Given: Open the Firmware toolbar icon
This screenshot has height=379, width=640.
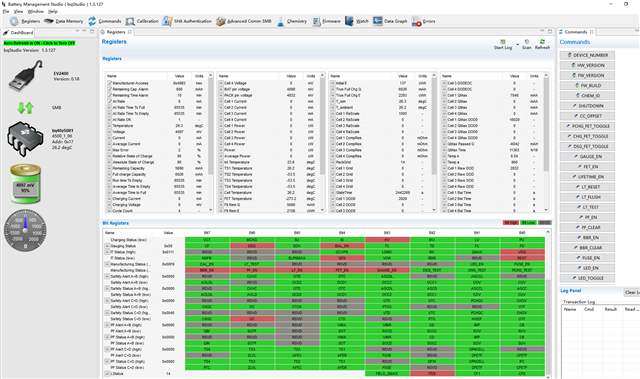Looking at the screenshot, I should pyautogui.click(x=316, y=21).
